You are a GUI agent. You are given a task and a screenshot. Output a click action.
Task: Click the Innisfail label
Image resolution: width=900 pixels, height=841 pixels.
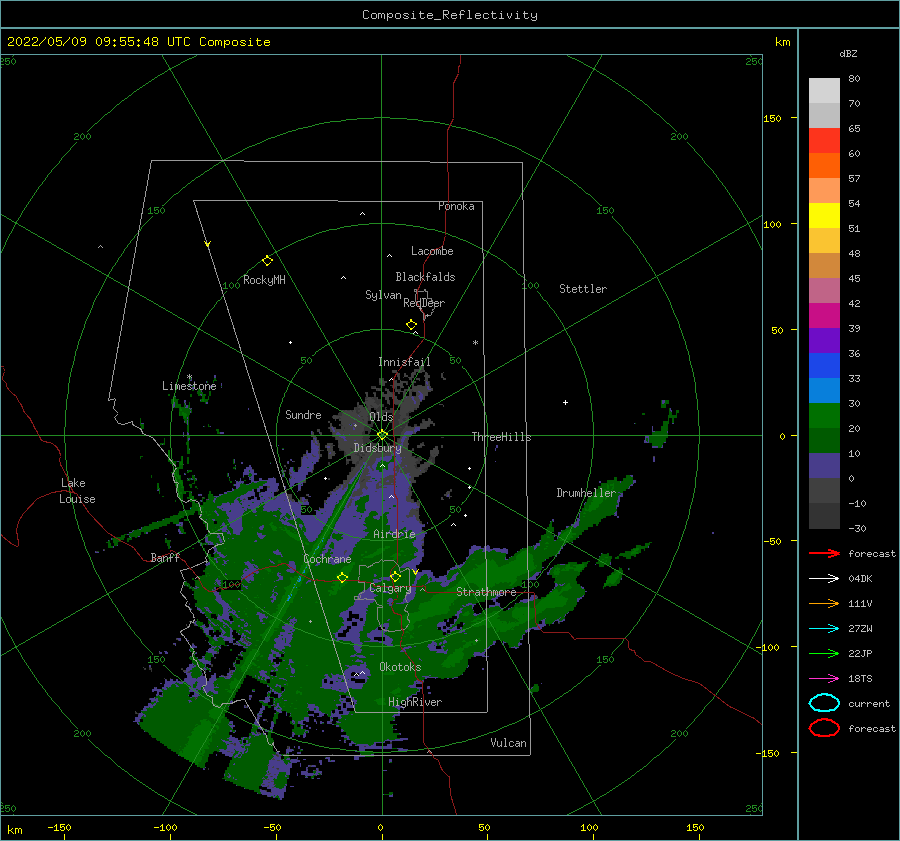404,362
